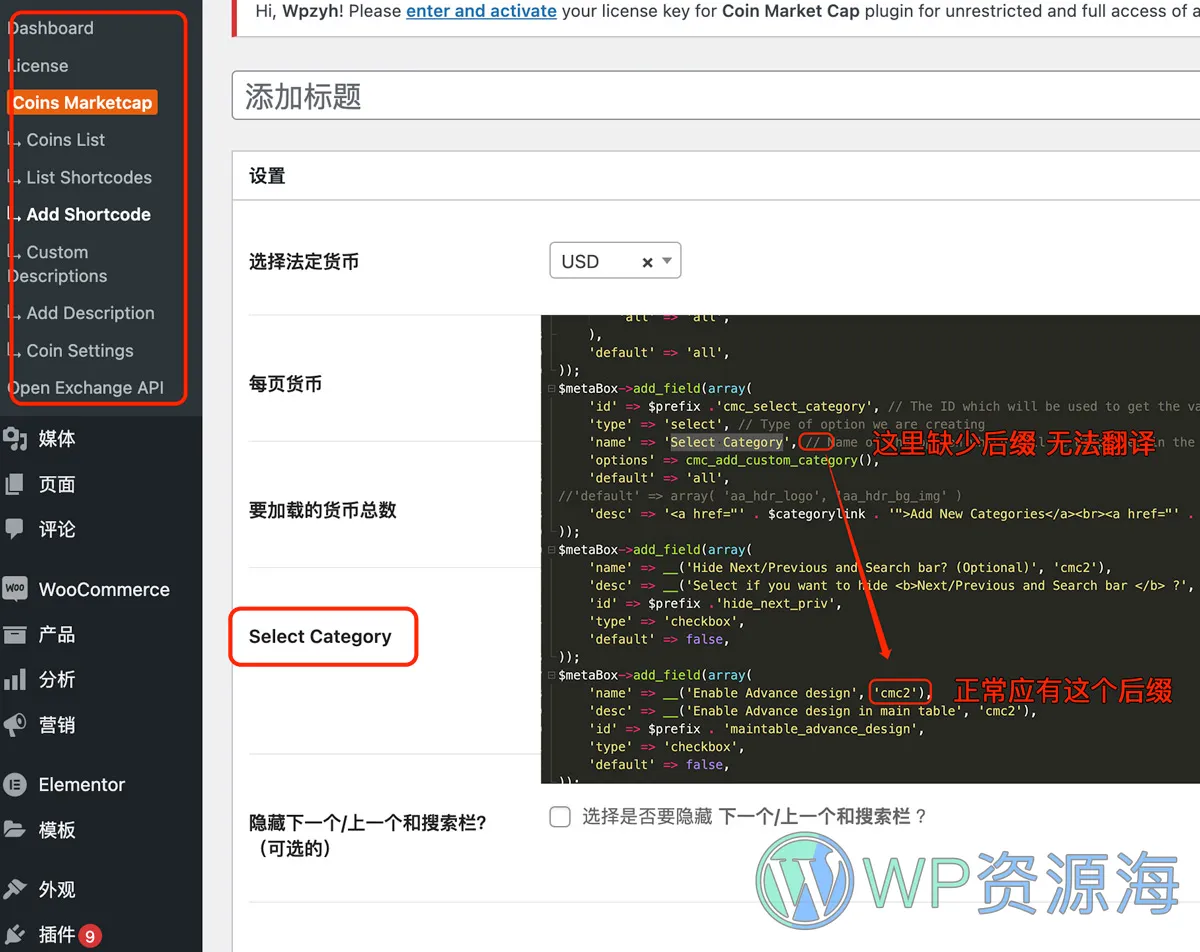Click the Pages (页面) sidebar icon

pyautogui.click(x=15, y=485)
